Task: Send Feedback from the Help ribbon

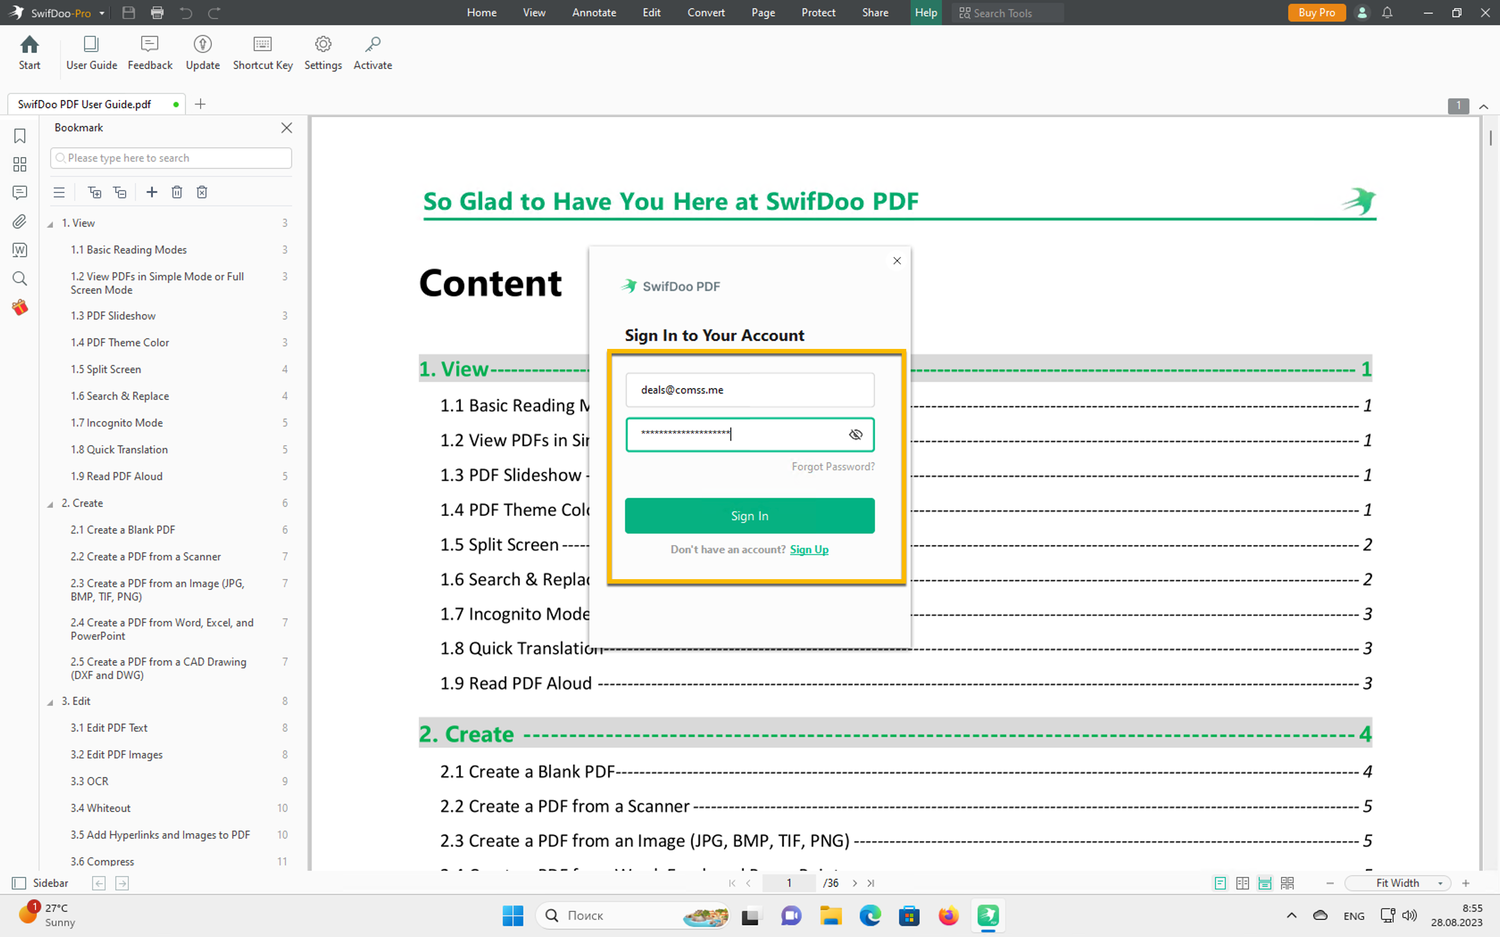Action: [150, 53]
